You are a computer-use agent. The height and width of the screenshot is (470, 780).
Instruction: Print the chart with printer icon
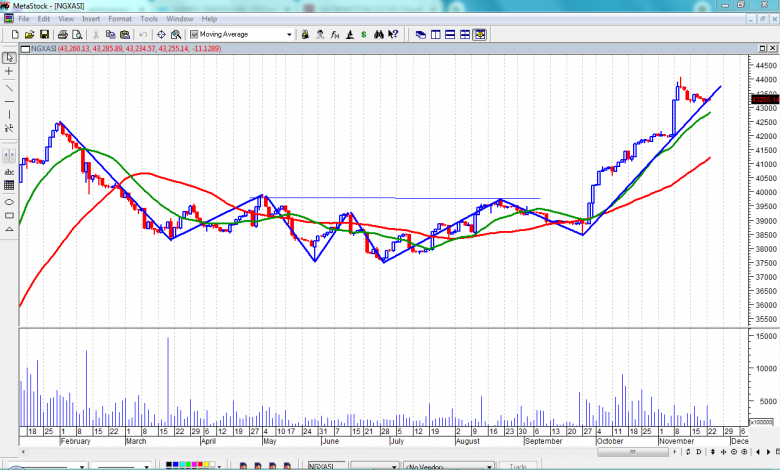pyautogui.click(x=63, y=34)
